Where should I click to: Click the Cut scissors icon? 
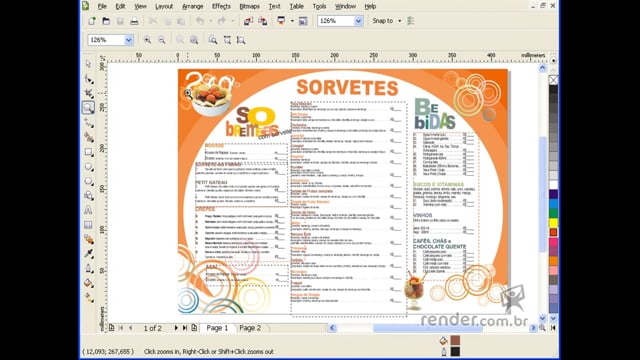tap(153, 21)
